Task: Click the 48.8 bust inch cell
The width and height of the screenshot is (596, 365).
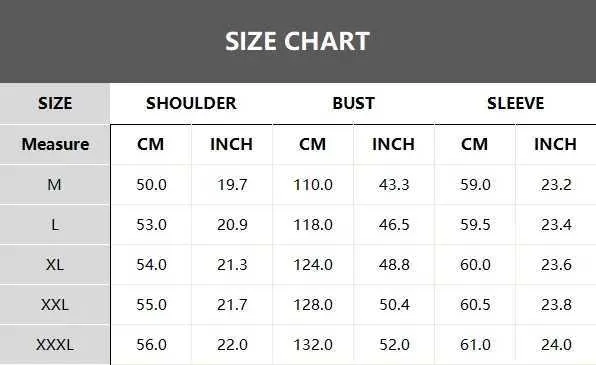Action: pos(394,265)
